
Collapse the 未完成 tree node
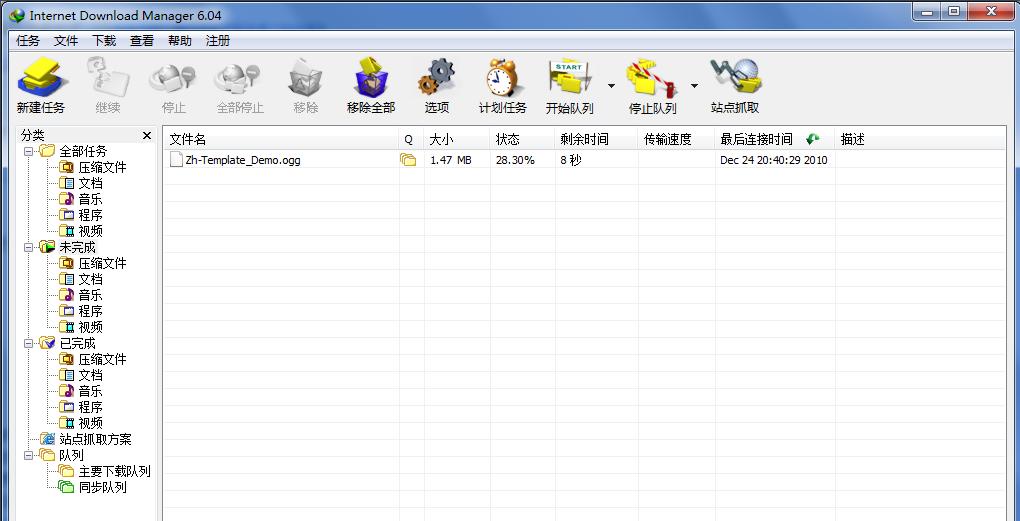[29, 247]
